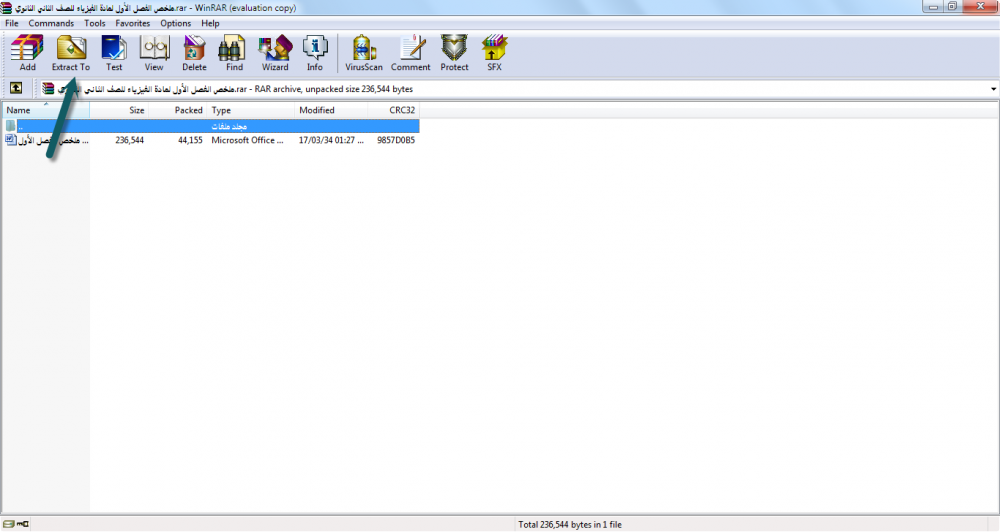Click the Delete toolbar icon
The height and width of the screenshot is (532, 1000).
(194, 53)
